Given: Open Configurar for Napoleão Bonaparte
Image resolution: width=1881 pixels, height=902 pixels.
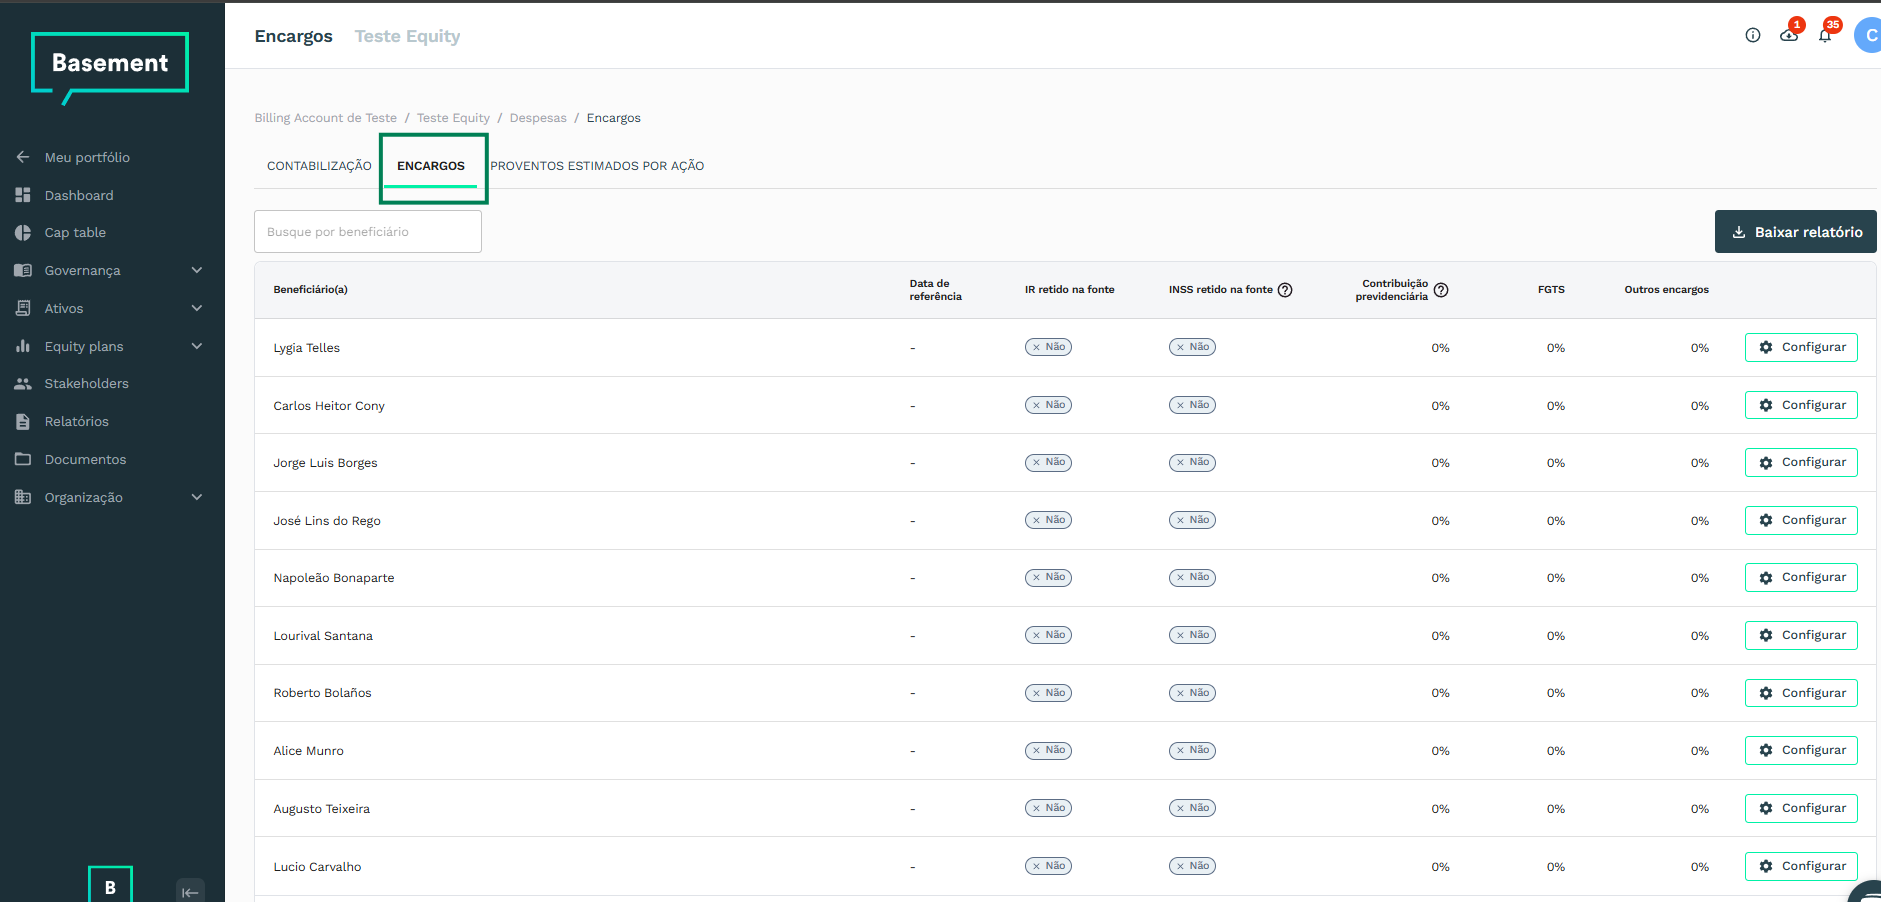Looking at the screenshot, I should coord(1801,577).
